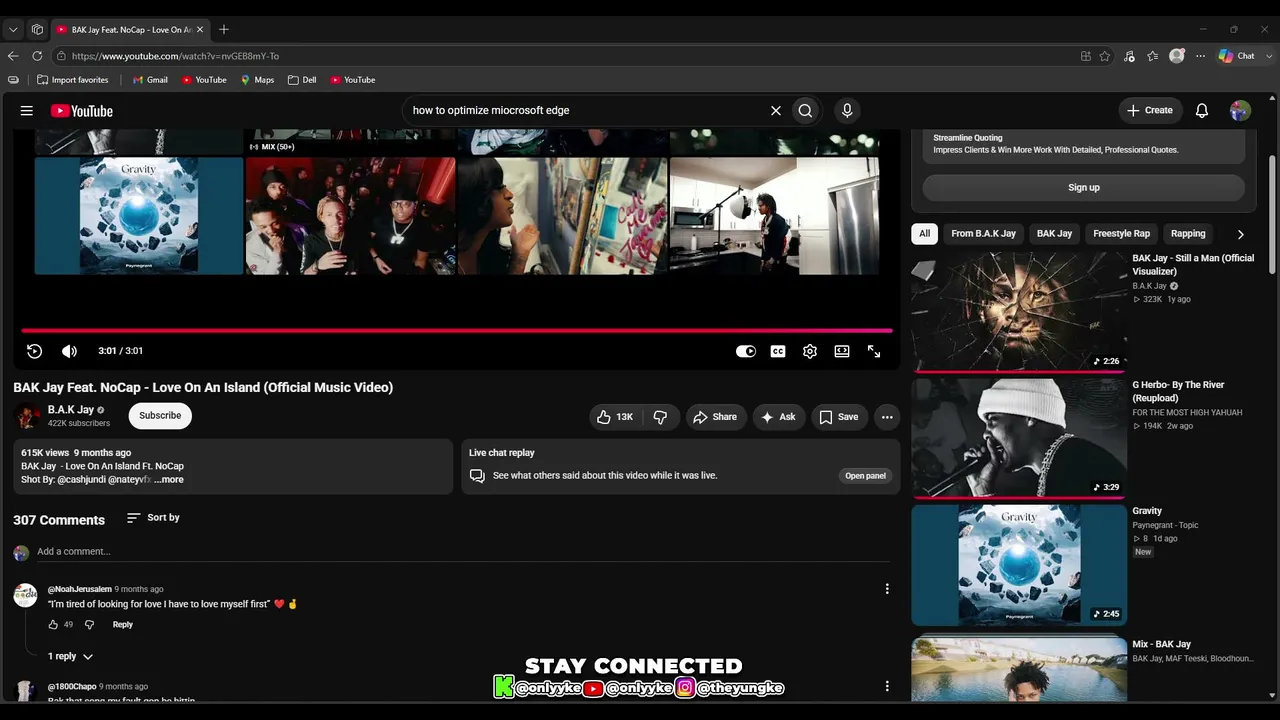Expand the 1 reply thread
The height and width of the screenshot is (720, 1280).
click(x=71, y=657)
